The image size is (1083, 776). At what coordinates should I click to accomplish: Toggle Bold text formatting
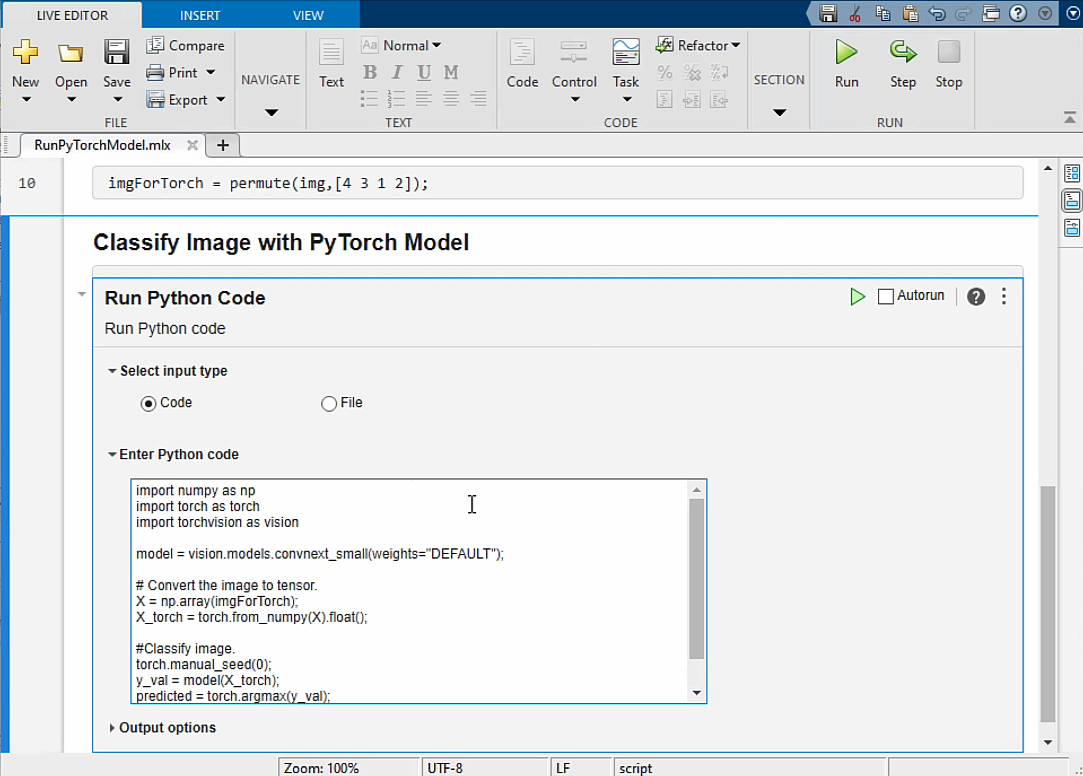point(370,72)
